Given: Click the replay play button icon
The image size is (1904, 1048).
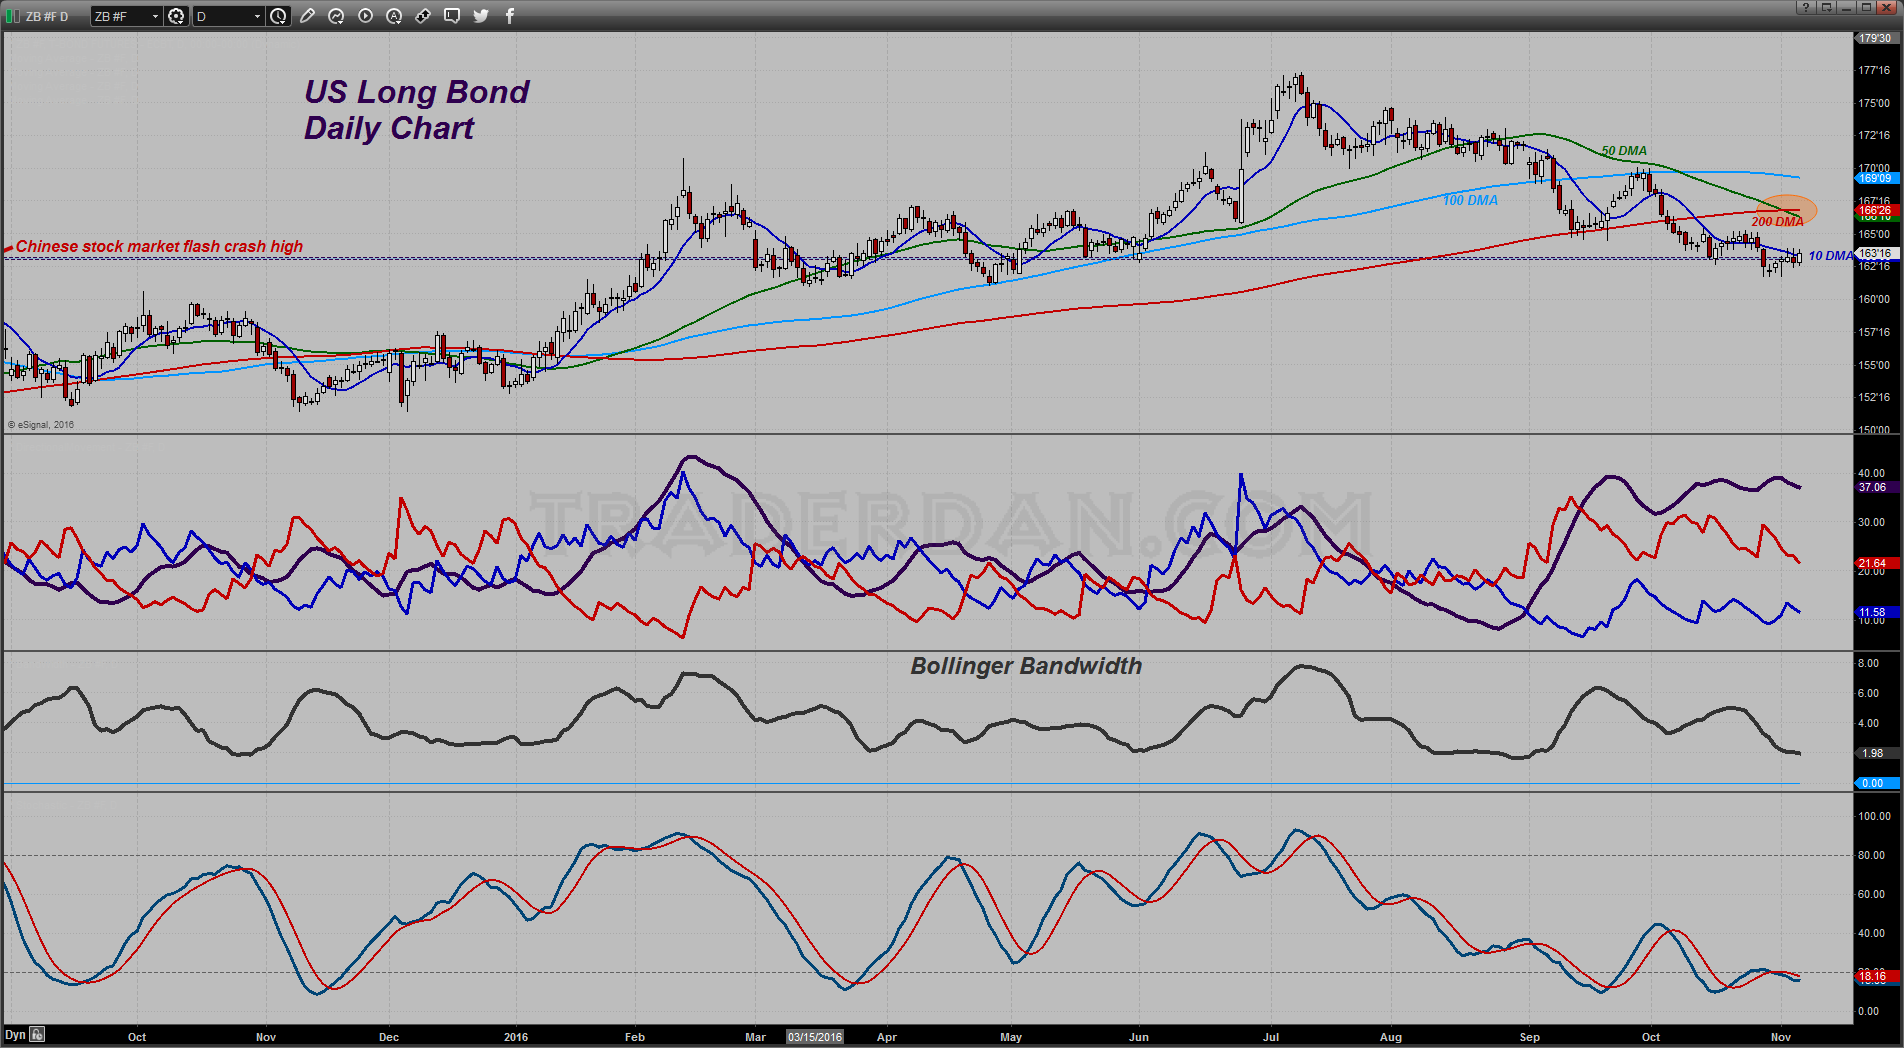Looking at the screenshot, I should pos(365,16).
